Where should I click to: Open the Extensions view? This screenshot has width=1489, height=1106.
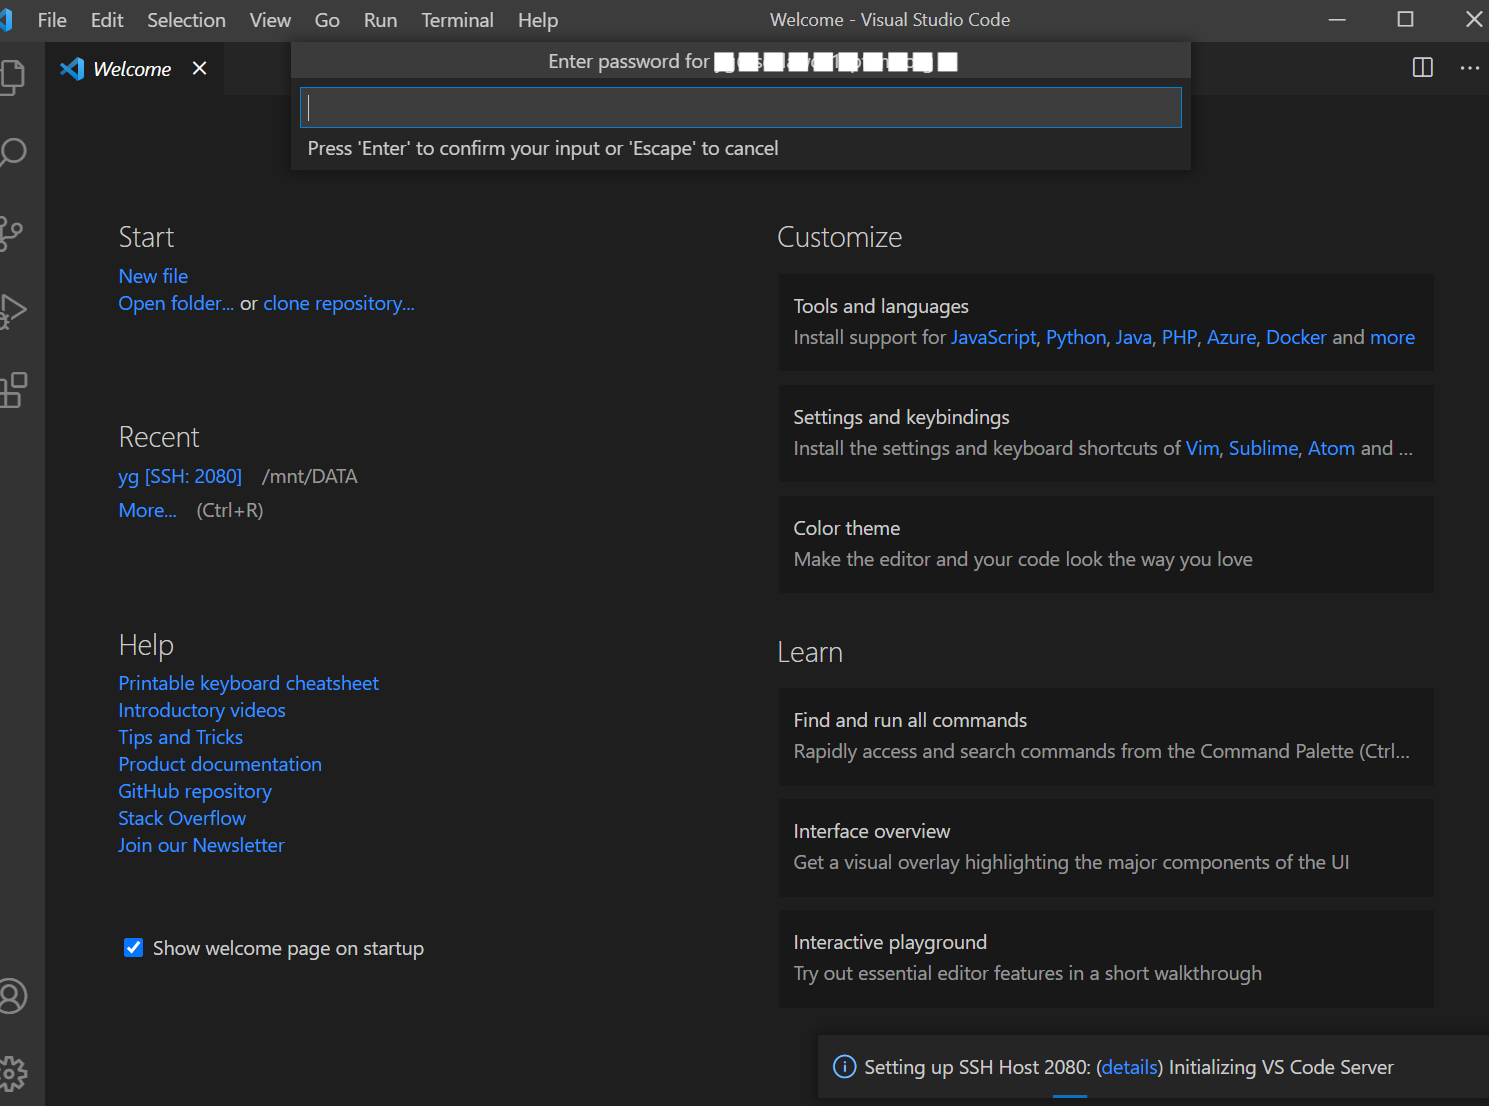click(13, 390)
